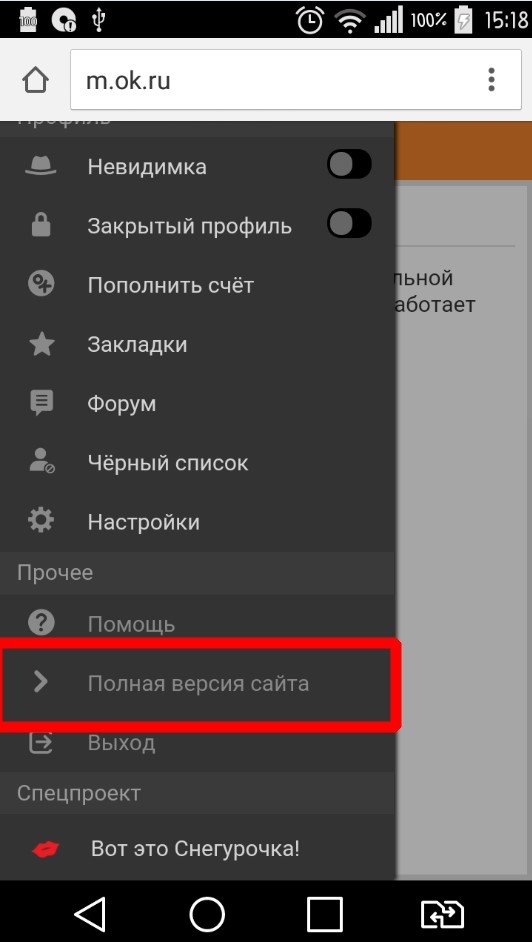Tap the speech bubble Форум icon

pyautogui.click(x=41, y=403)
